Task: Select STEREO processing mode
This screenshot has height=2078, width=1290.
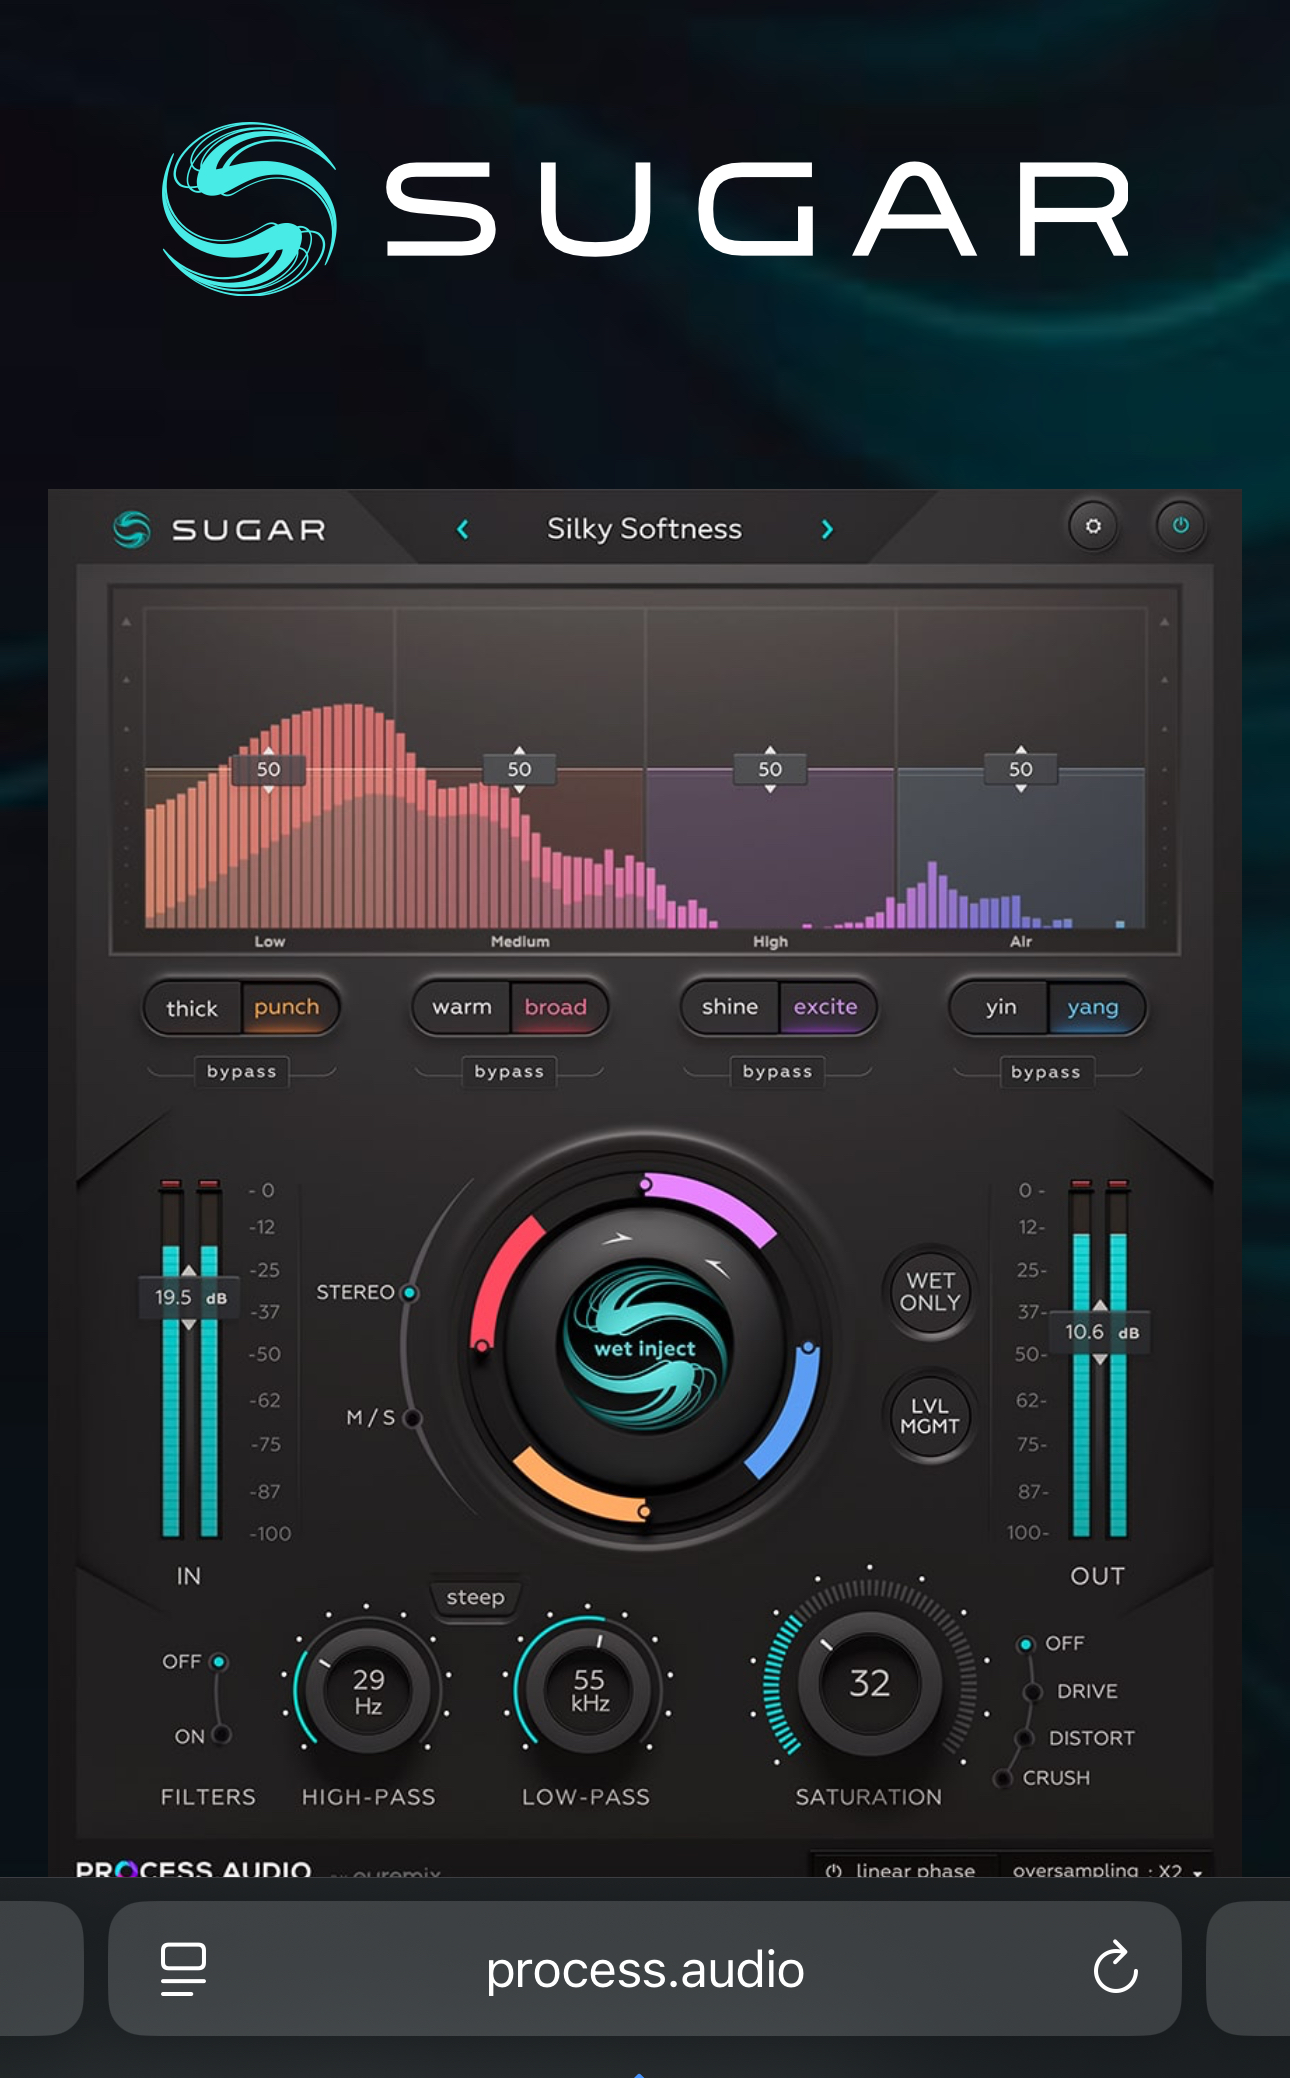Action: tap(366, 1292)
